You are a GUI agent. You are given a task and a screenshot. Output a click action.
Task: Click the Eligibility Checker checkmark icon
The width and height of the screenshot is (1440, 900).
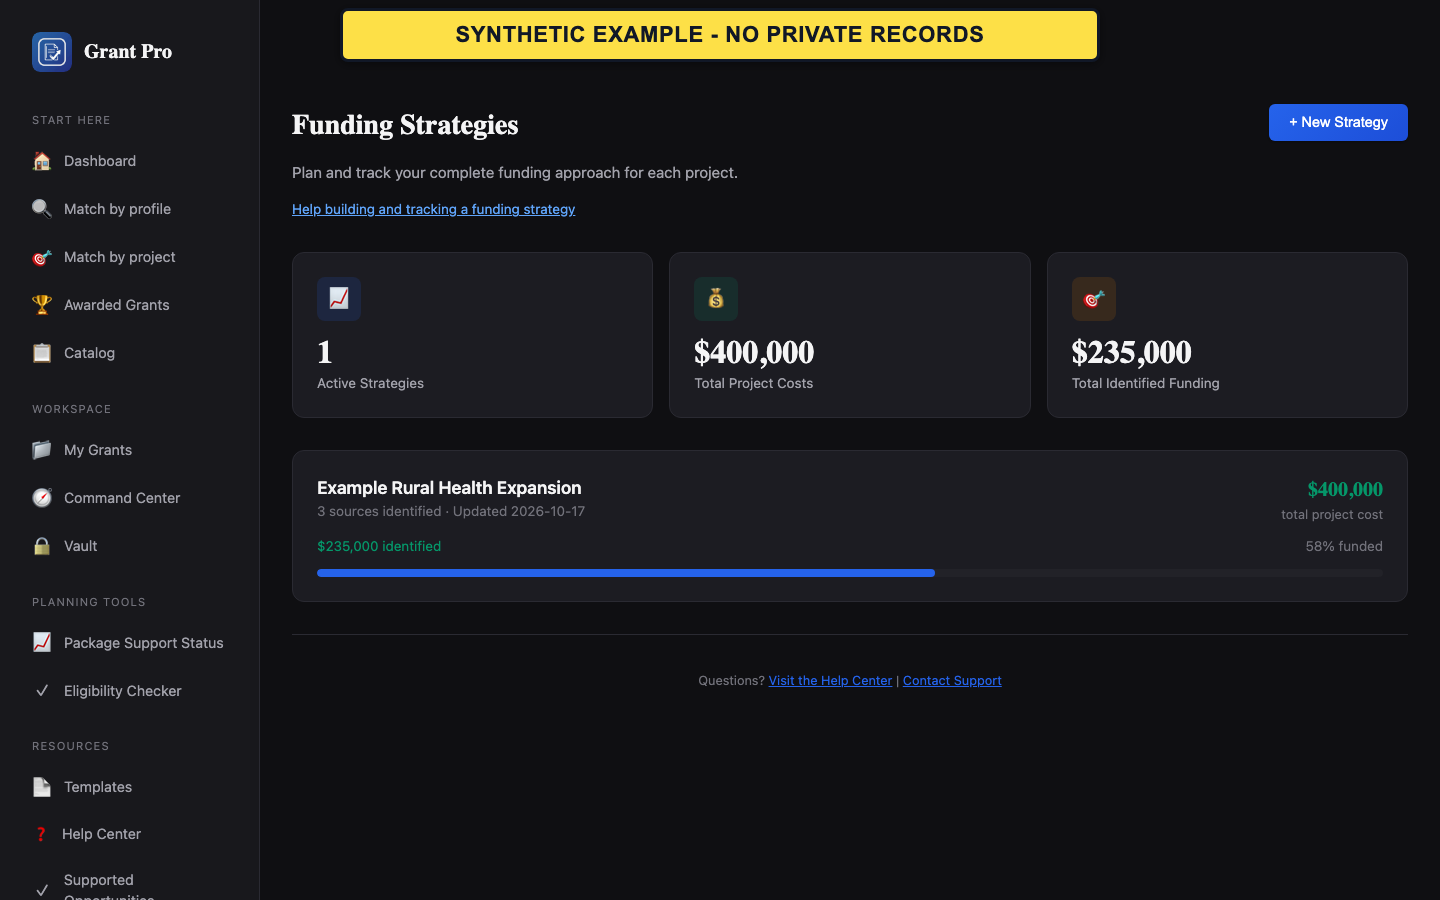42,691
